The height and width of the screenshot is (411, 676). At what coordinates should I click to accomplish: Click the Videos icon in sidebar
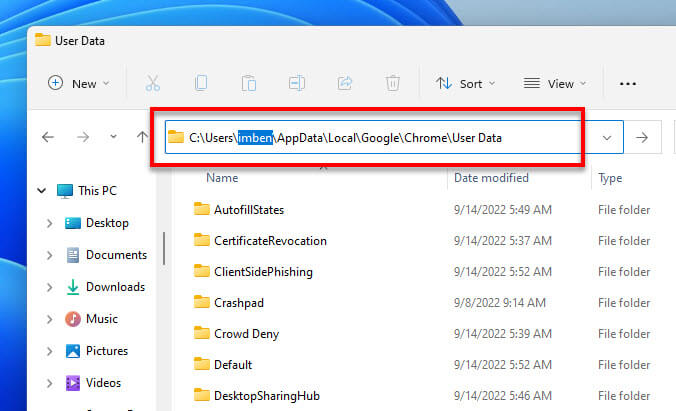coord(72,383)
